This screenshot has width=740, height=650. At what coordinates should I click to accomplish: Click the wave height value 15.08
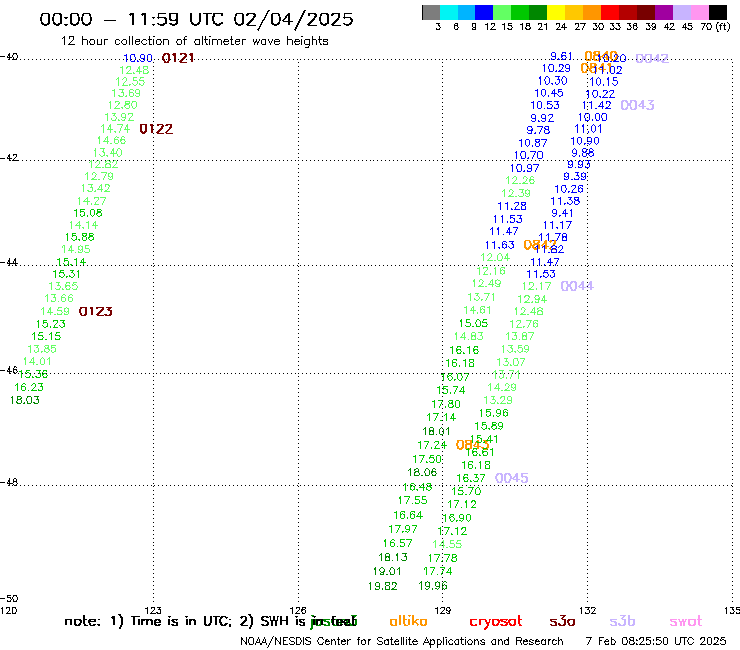coord(88,213)
